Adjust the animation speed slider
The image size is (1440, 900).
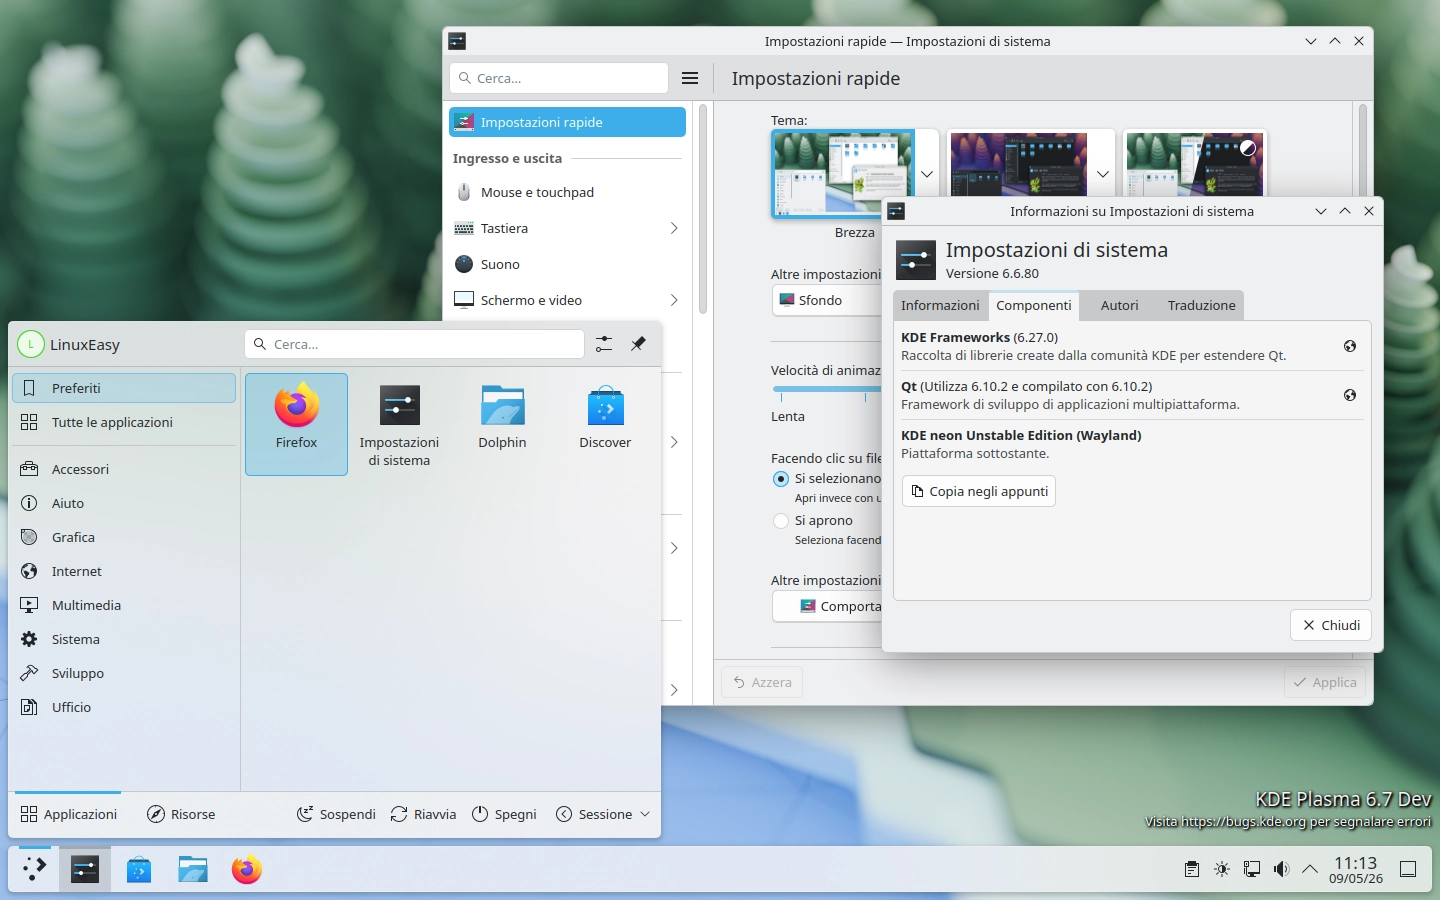point(826,389)
